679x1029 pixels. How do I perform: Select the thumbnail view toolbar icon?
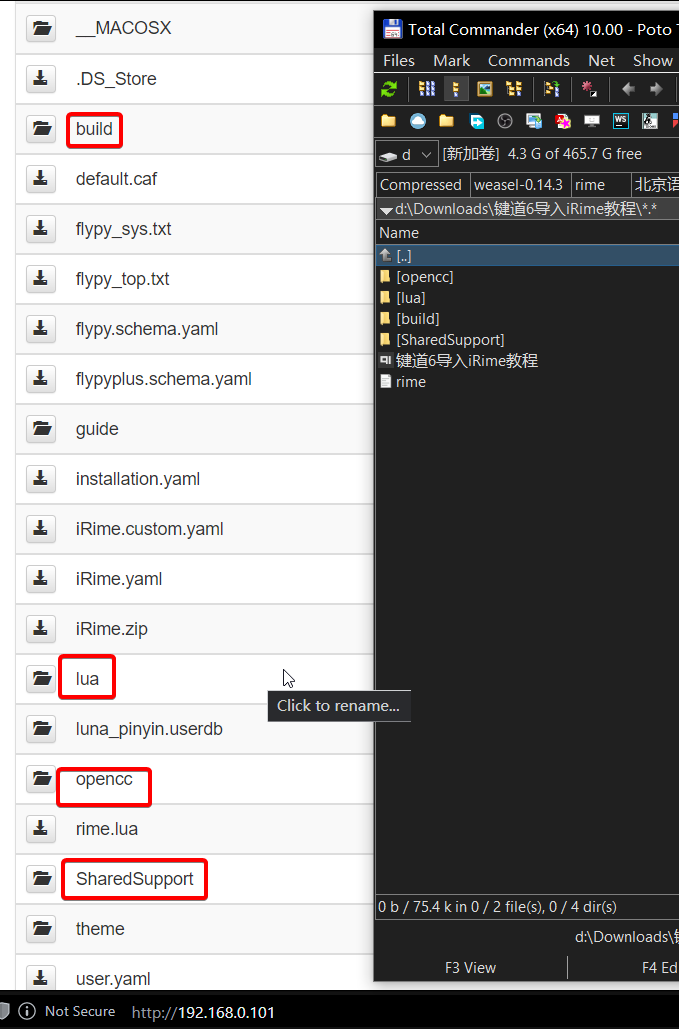coord(485,89)
